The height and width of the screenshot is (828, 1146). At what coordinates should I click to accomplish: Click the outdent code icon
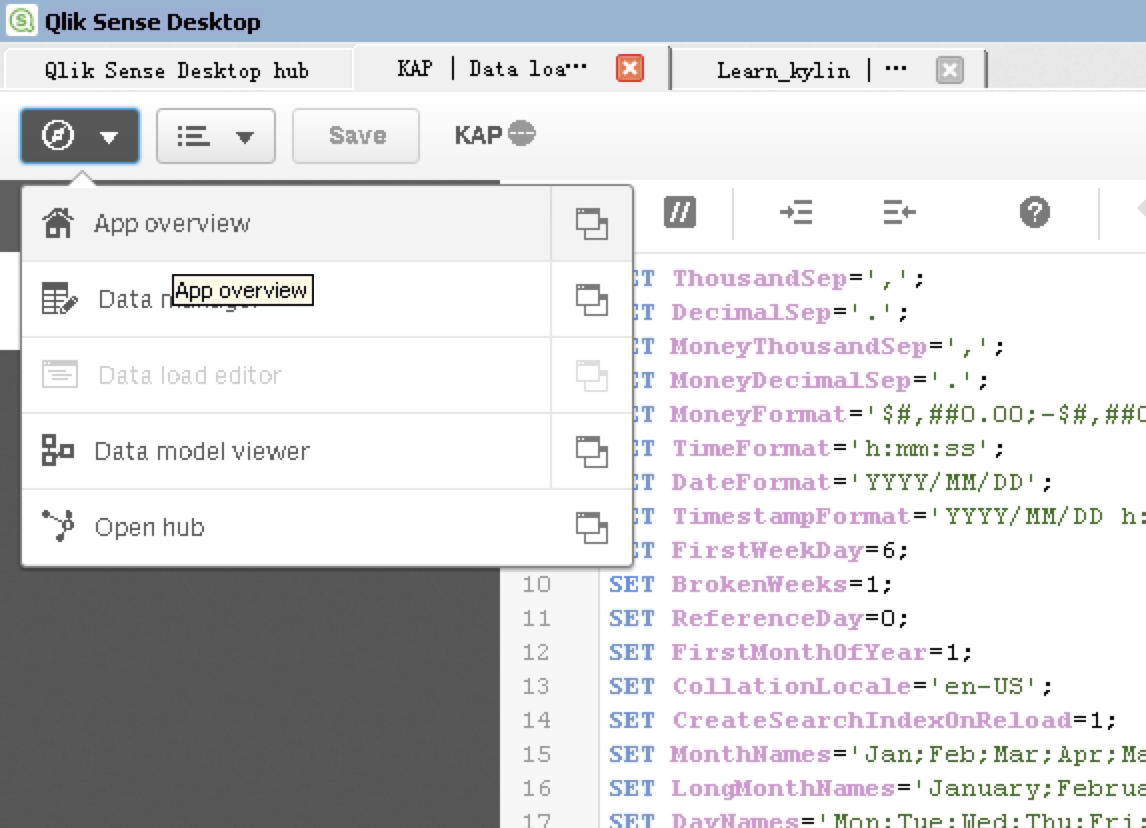(x=899, y=212)
